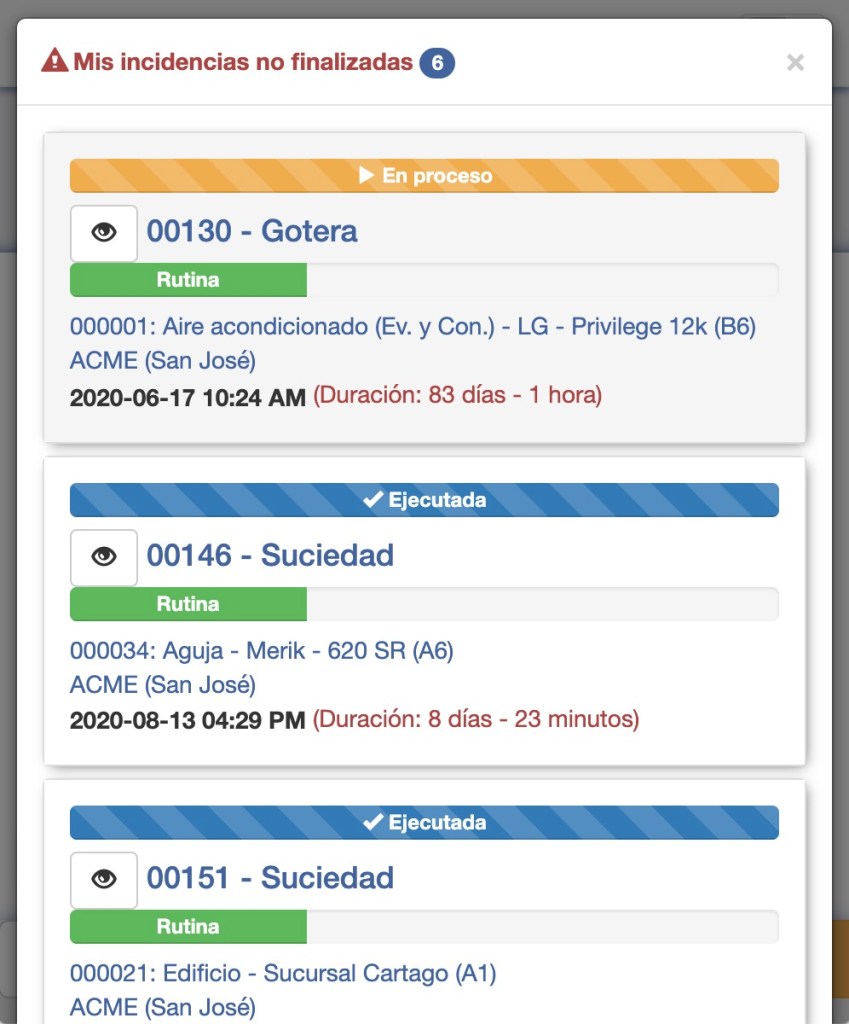Screen dimensions: 849x1024
Task: Click the red warning triangle icon
Action: [x=54, y=62]
